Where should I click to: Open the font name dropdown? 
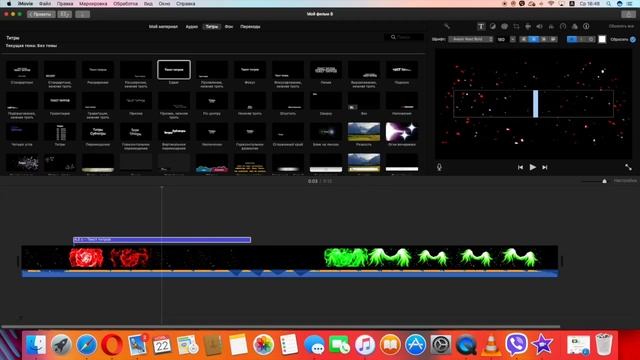[x=471, y=39]
